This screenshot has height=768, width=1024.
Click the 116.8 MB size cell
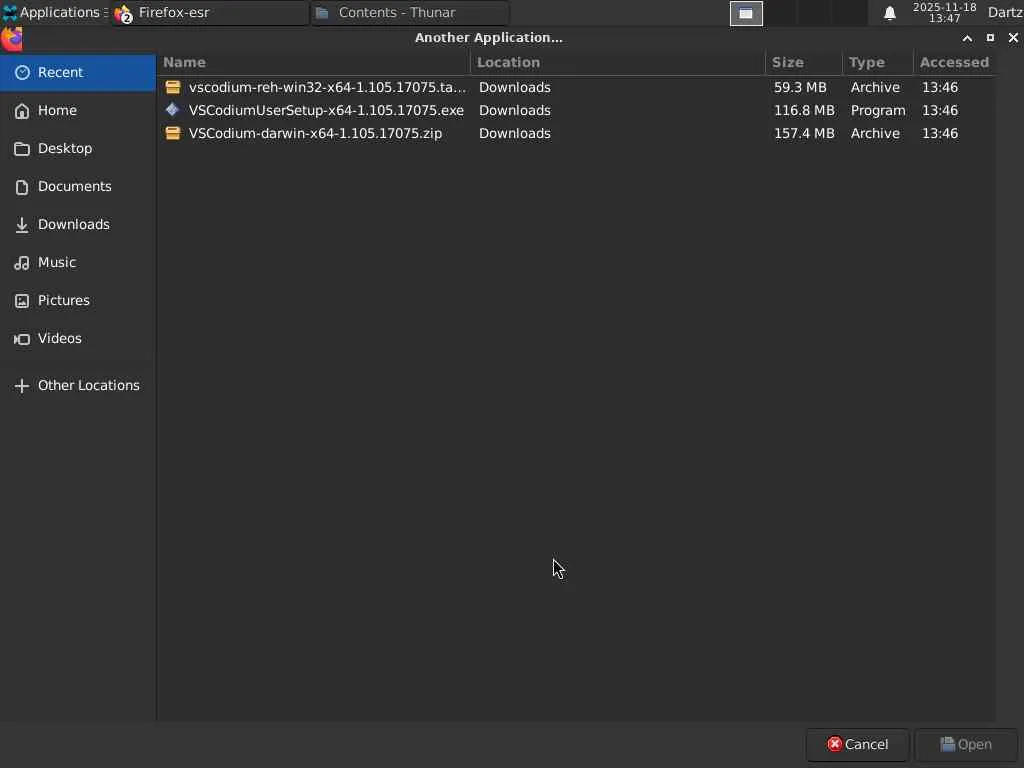[804, 110]
